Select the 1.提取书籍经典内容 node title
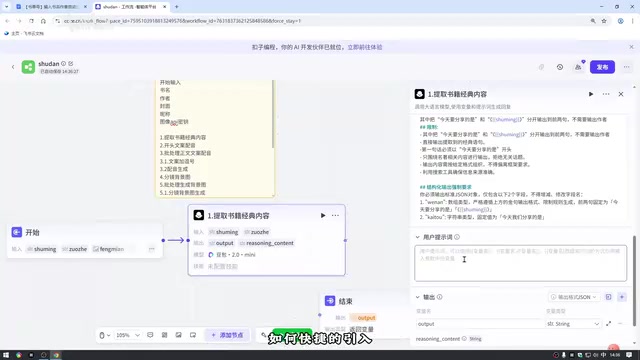 [238, 216]
